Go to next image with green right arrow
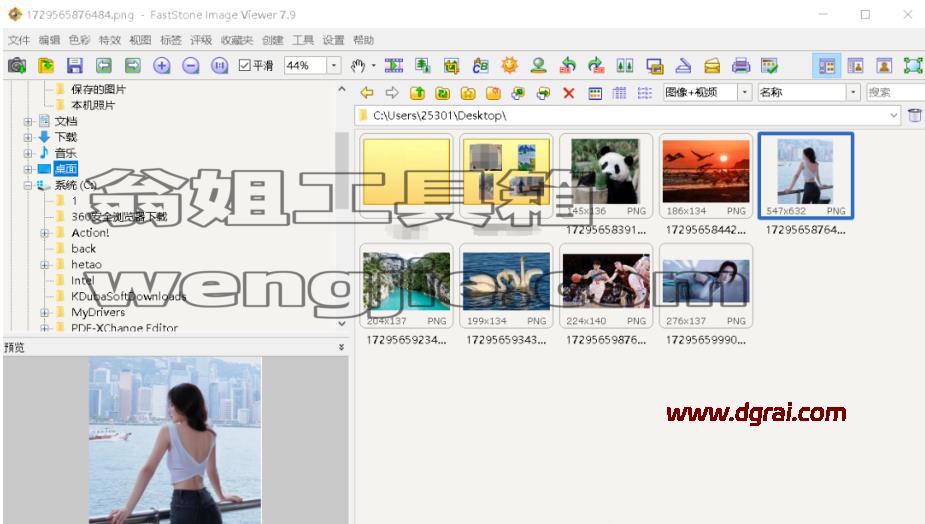The height and width of the screenshot is (524, 925). (133, 65)
